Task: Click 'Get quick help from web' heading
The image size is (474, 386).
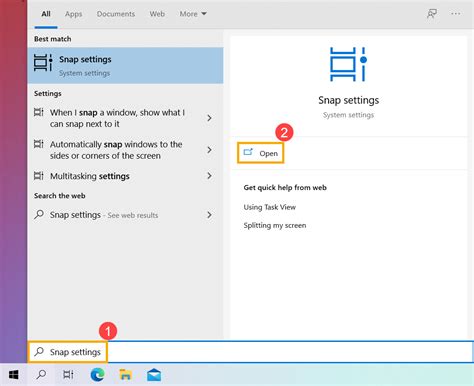Action: 285,187
